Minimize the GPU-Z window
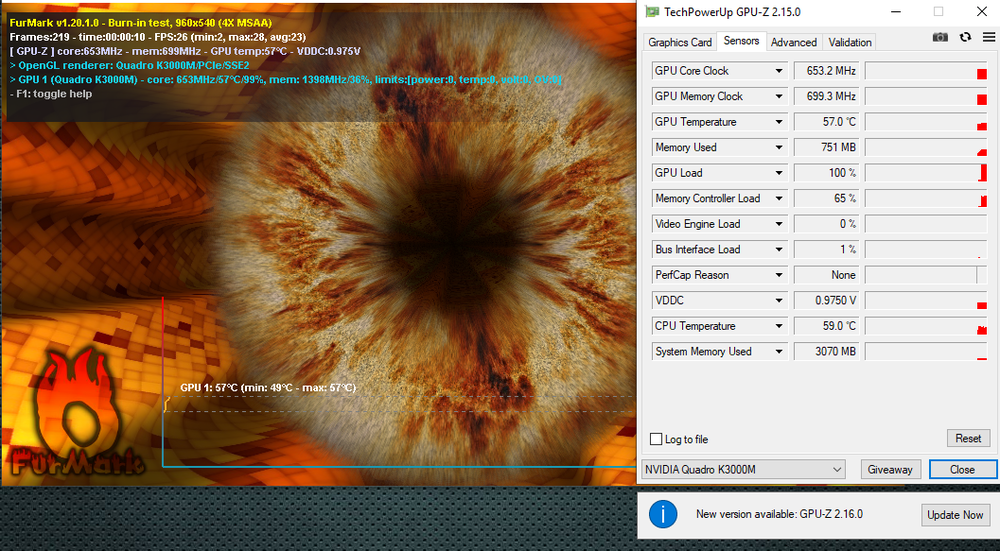The image size is (1000, 551). [x=893, y=12]
